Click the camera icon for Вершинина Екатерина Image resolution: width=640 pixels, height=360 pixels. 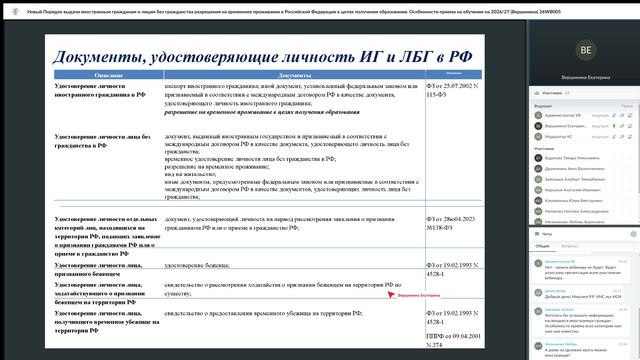point(622,126)
